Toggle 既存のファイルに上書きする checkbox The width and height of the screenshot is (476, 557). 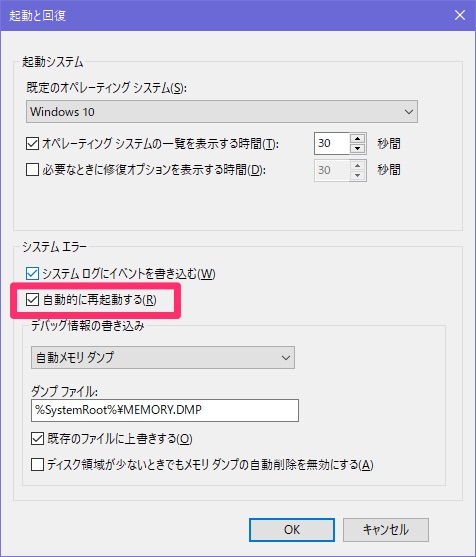(37, 438)
